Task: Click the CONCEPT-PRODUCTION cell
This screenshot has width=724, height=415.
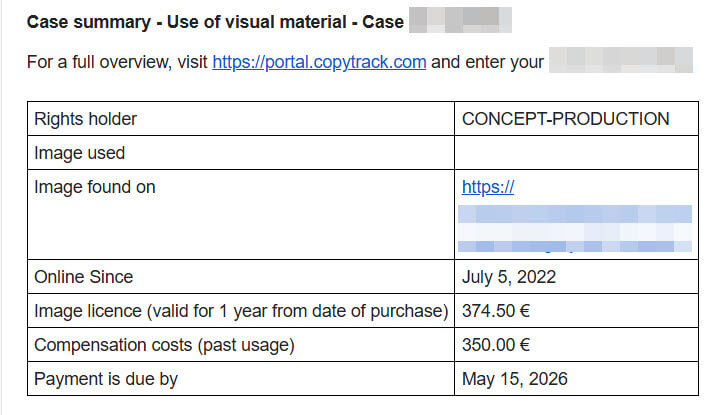Action: 576,119
